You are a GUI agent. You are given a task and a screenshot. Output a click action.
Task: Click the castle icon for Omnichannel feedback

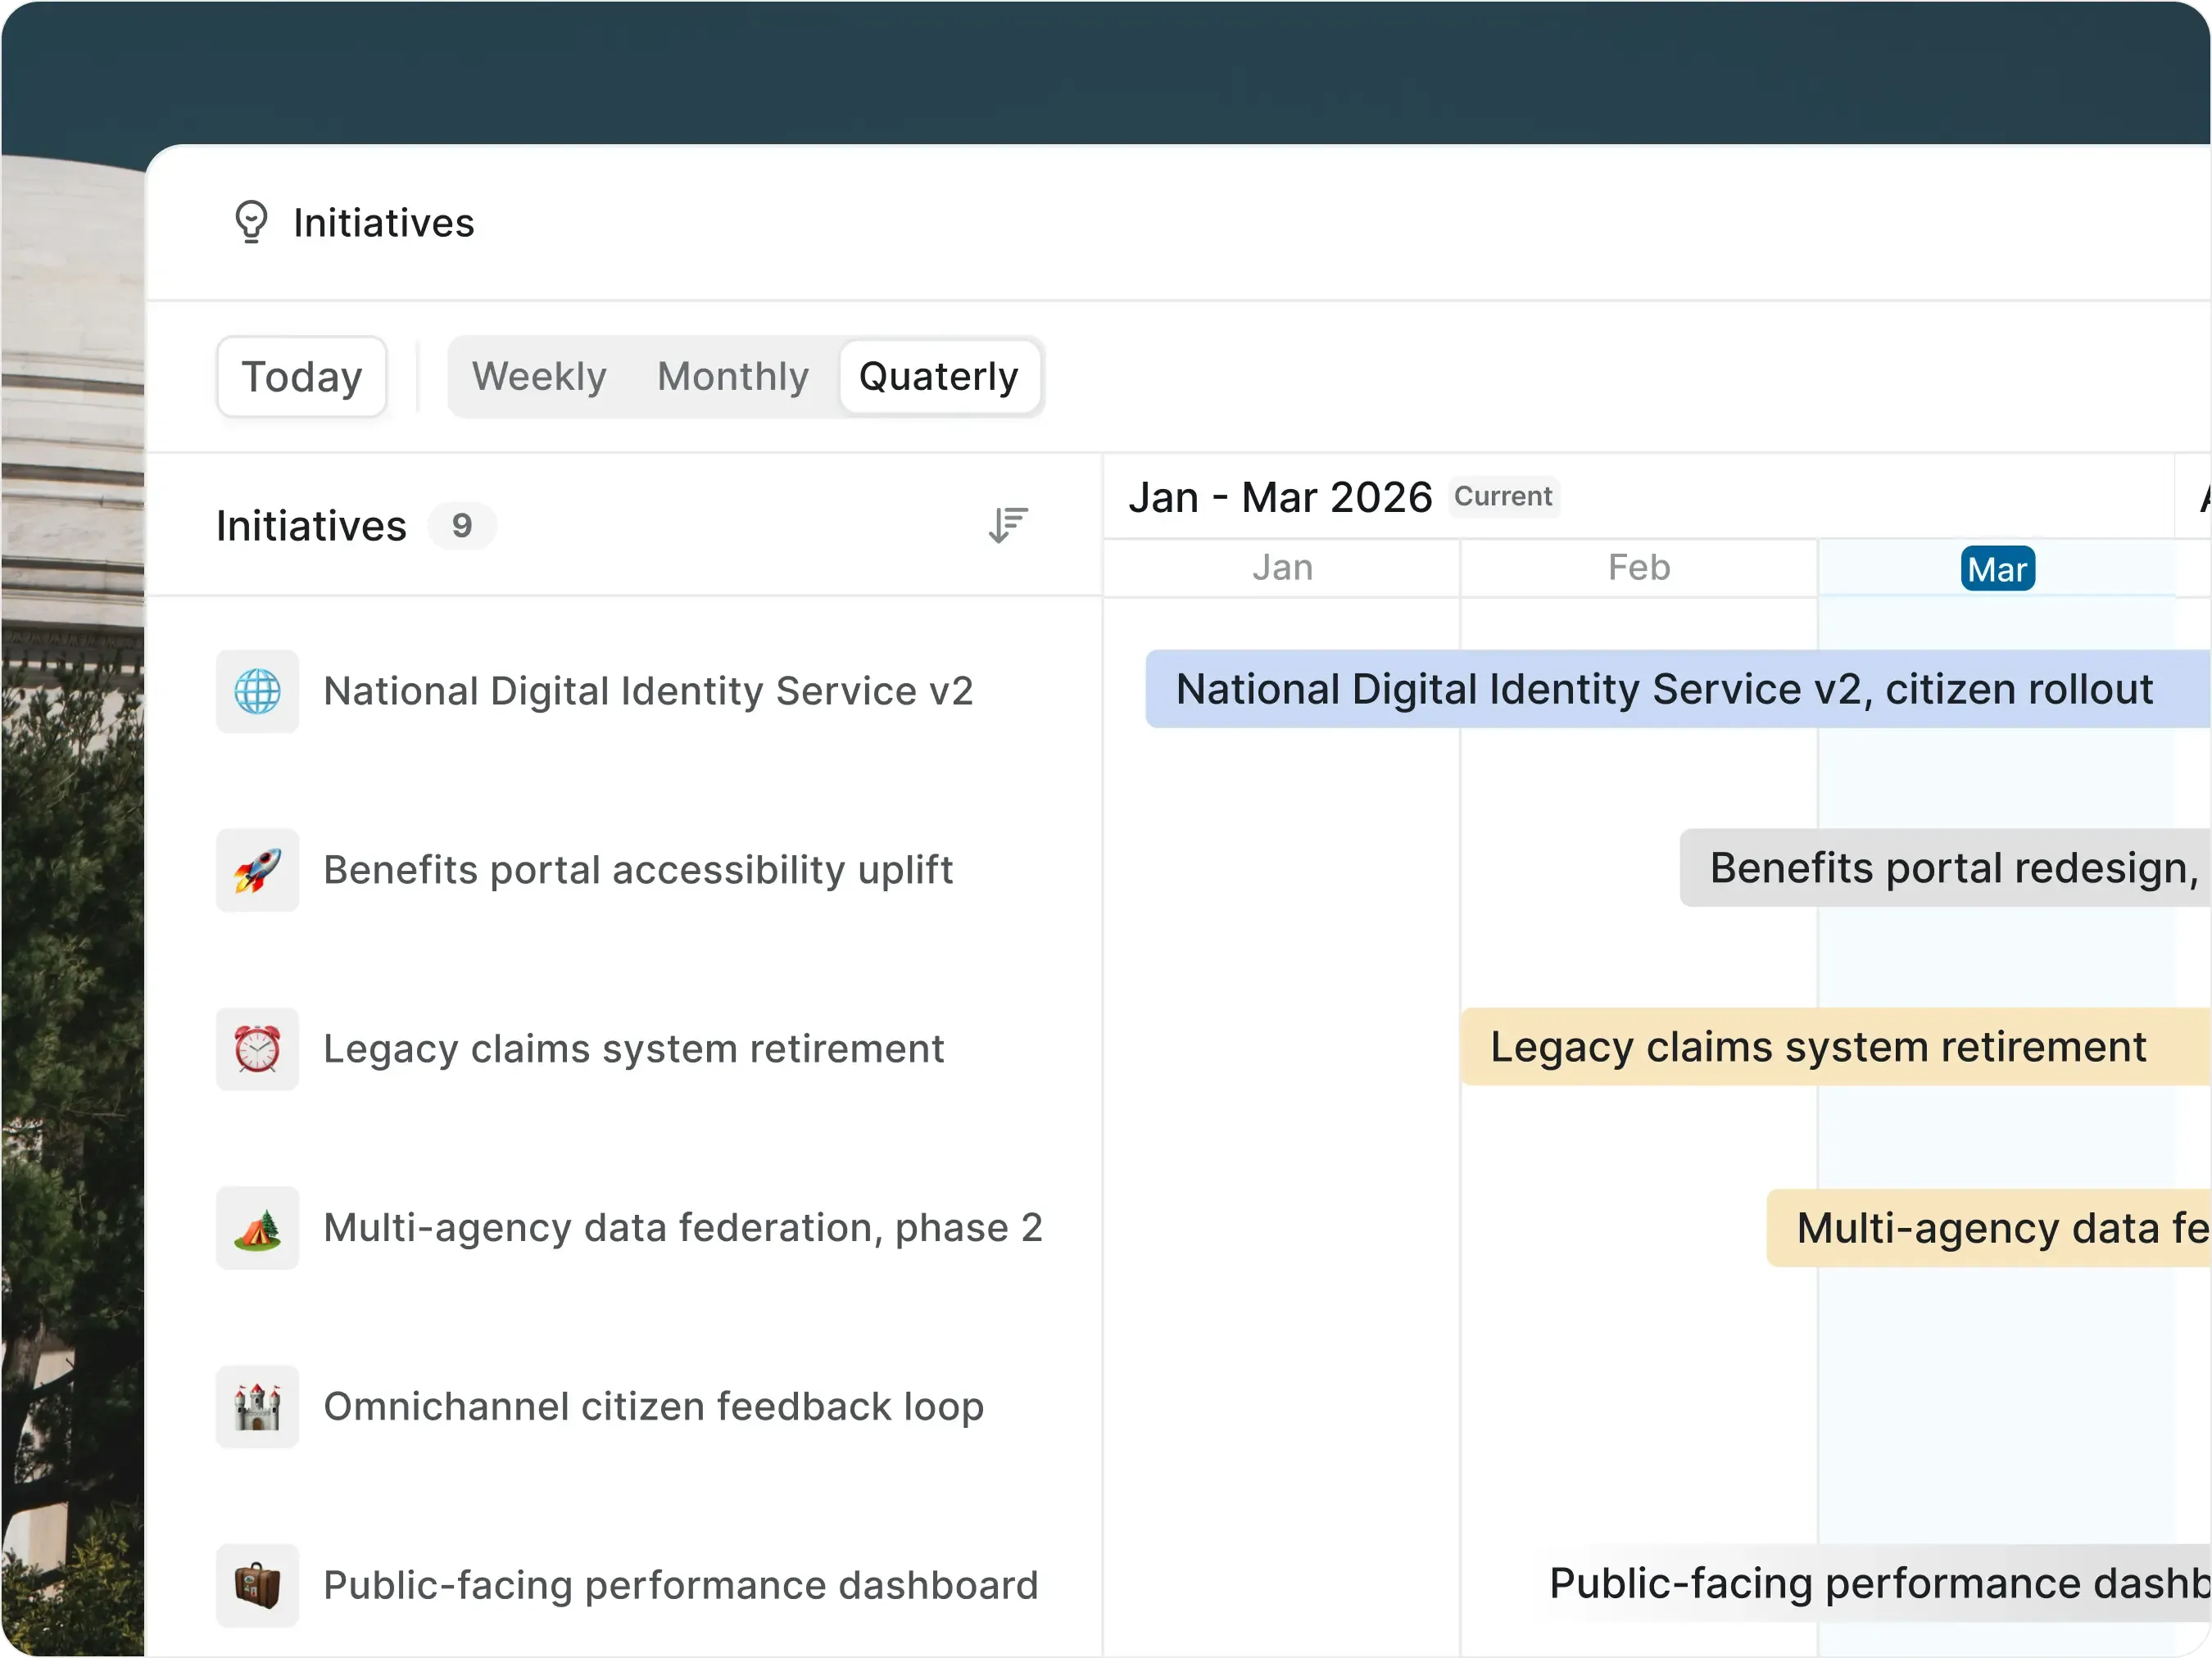point(258,1407)
